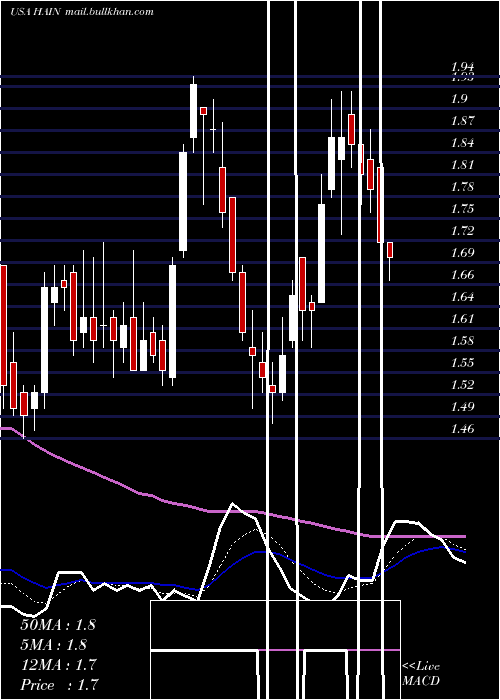Screen dimensions: 500x700
Task: Click the 1.61 price axis label
Action: pos(462,318)
